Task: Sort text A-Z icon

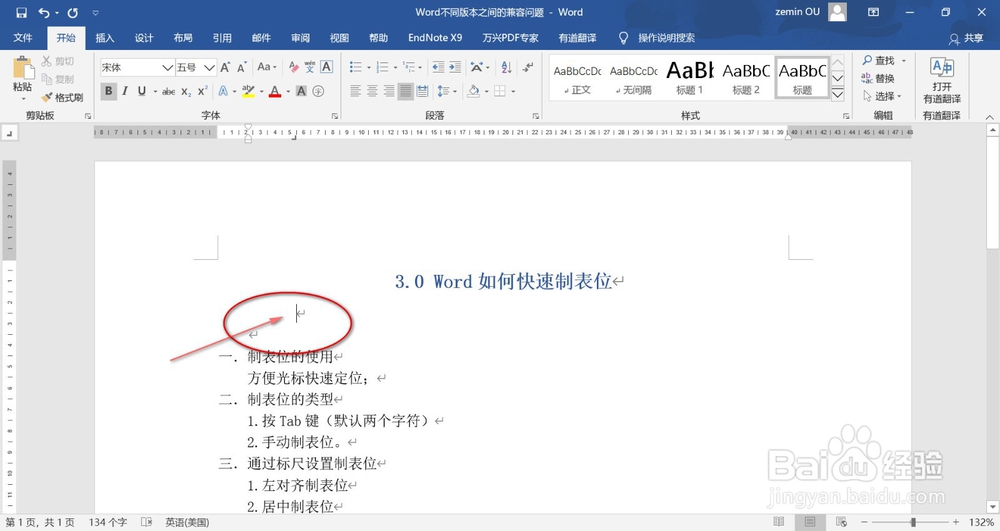Action: [506, 67]
